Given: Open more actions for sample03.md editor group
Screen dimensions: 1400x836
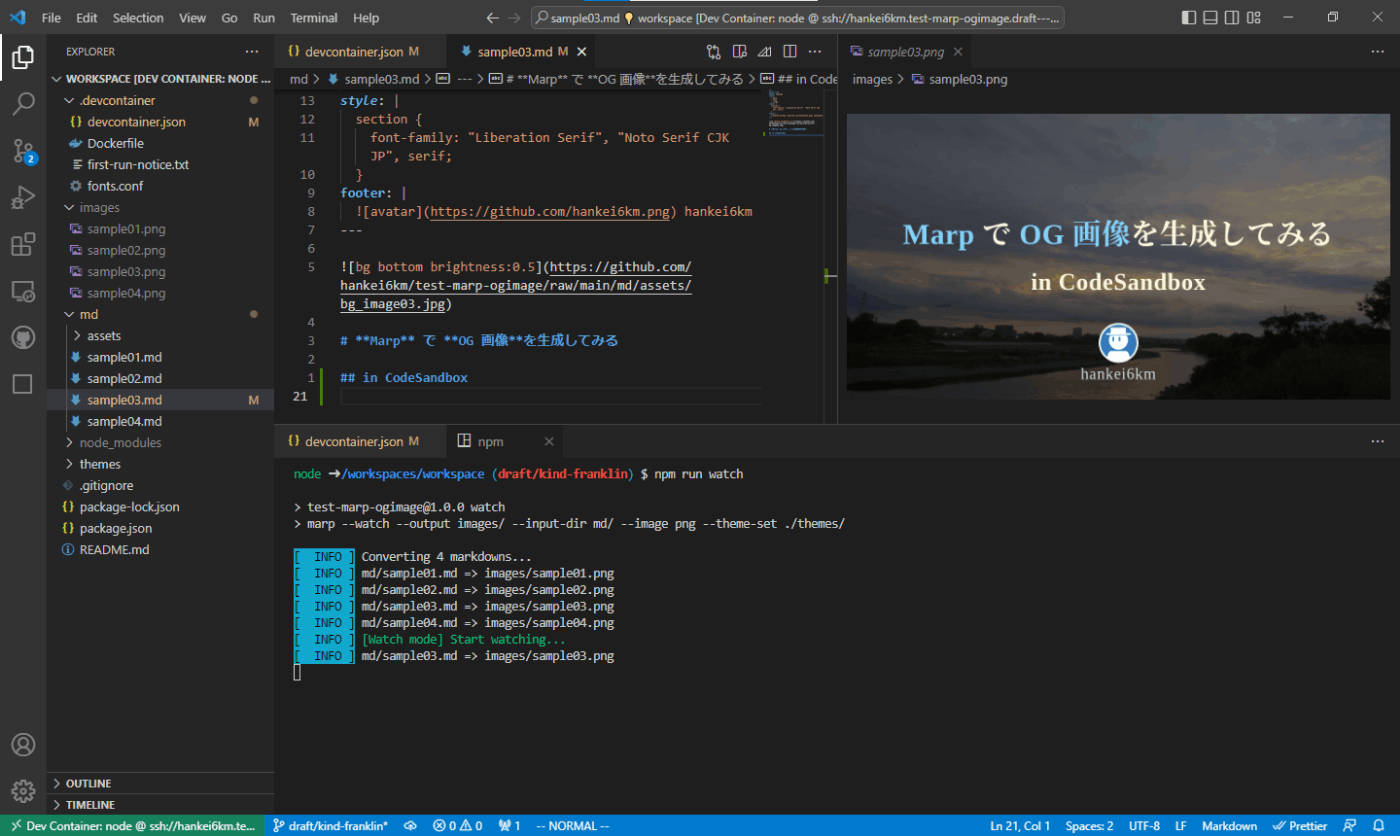Looking at the screenshot, I should 816,52.
